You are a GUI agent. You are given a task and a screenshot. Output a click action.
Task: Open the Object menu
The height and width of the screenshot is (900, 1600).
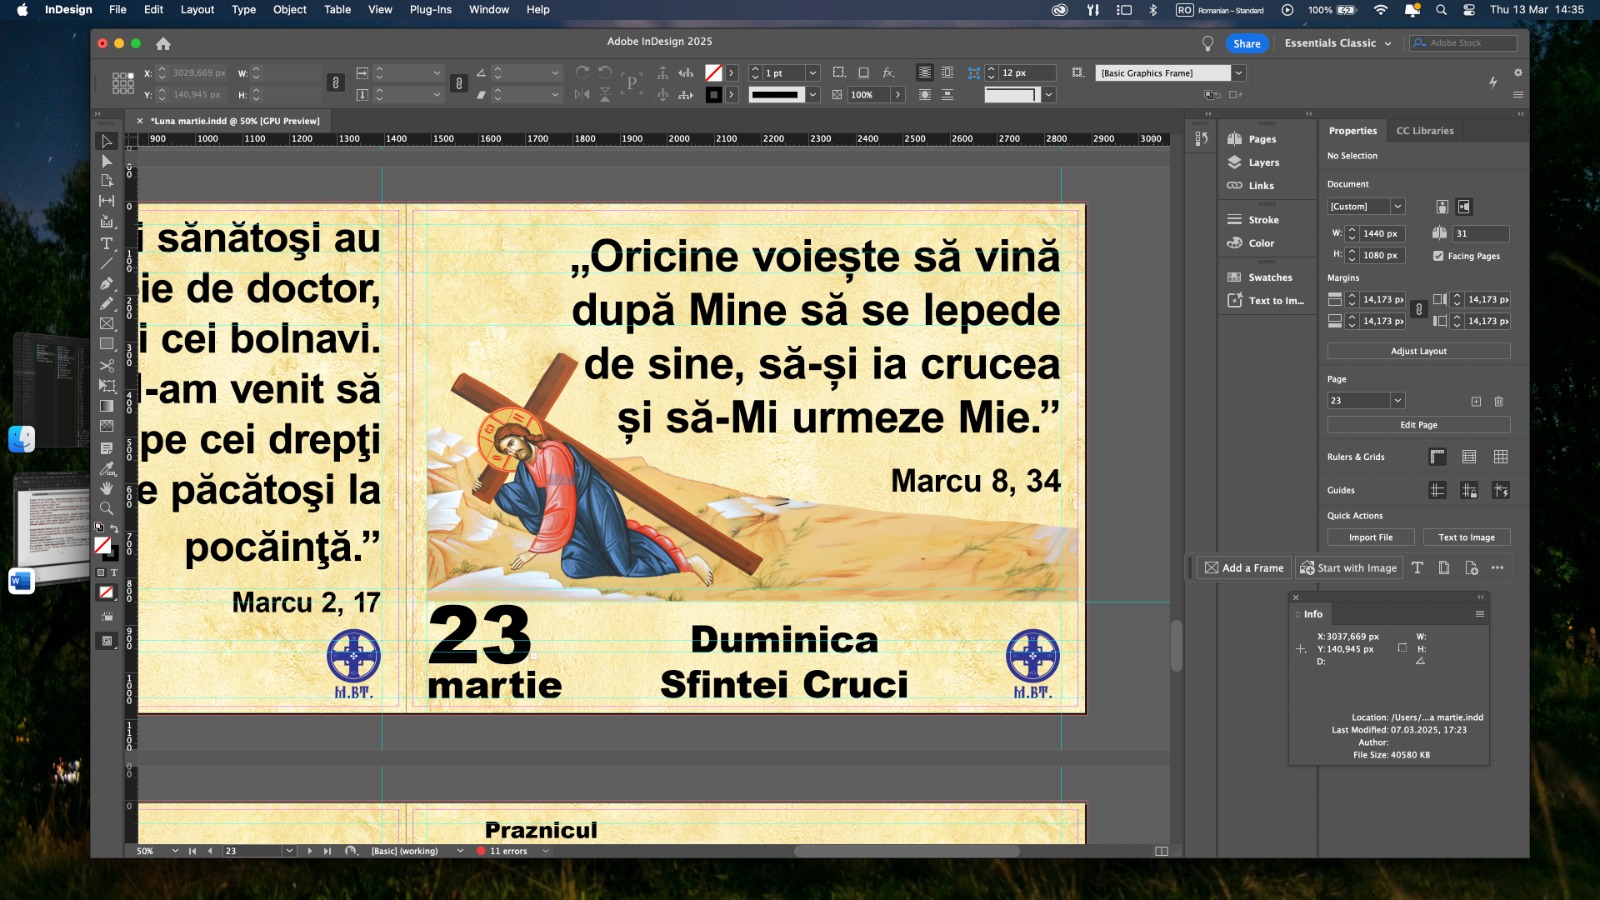pyautogui.click(x=289, y=9)
